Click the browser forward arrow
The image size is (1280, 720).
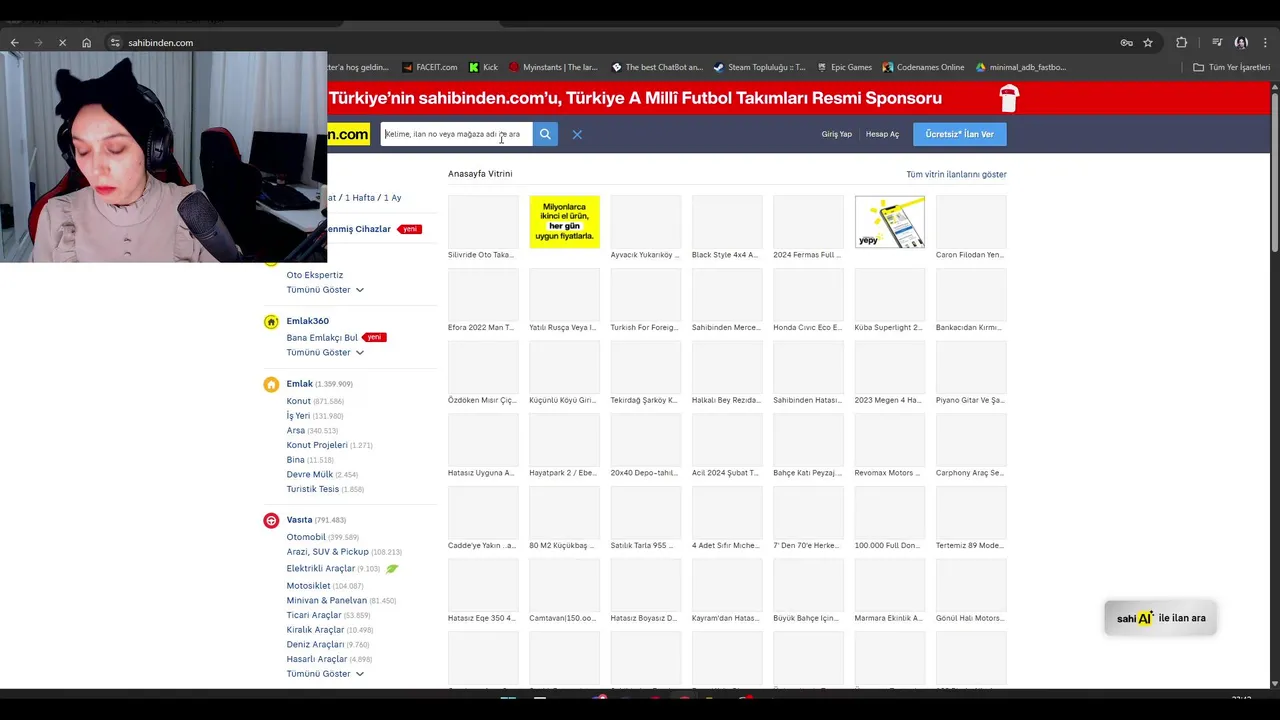tap(38, 43)
